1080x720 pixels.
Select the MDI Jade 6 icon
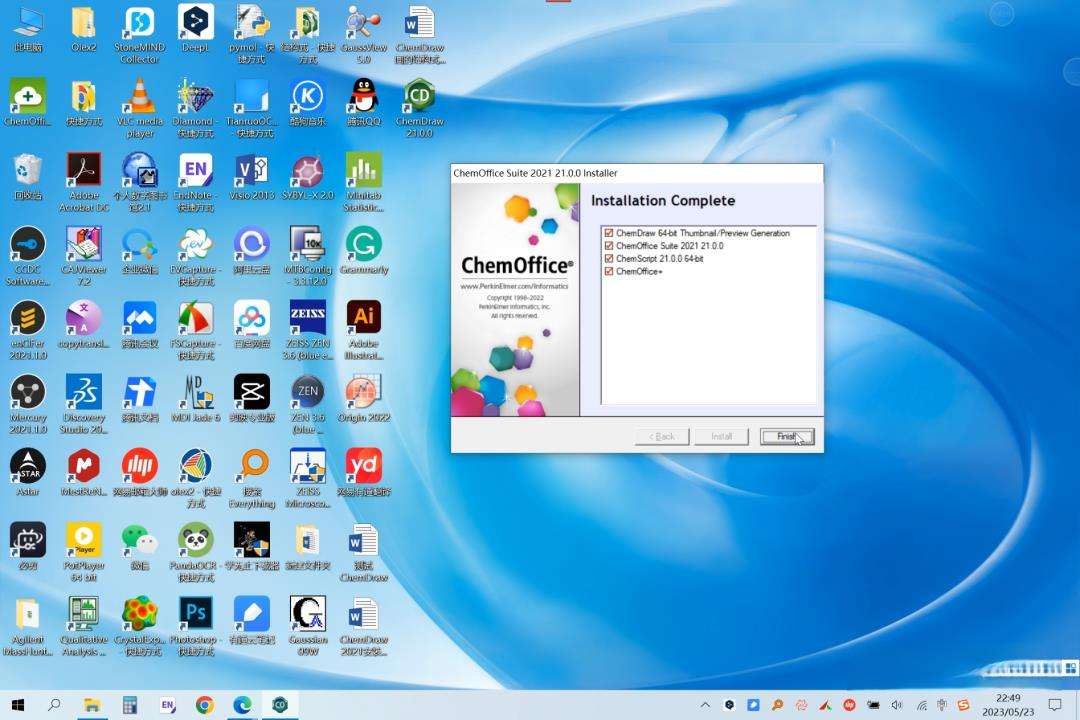pyautogui.click(x=196, y=398)
